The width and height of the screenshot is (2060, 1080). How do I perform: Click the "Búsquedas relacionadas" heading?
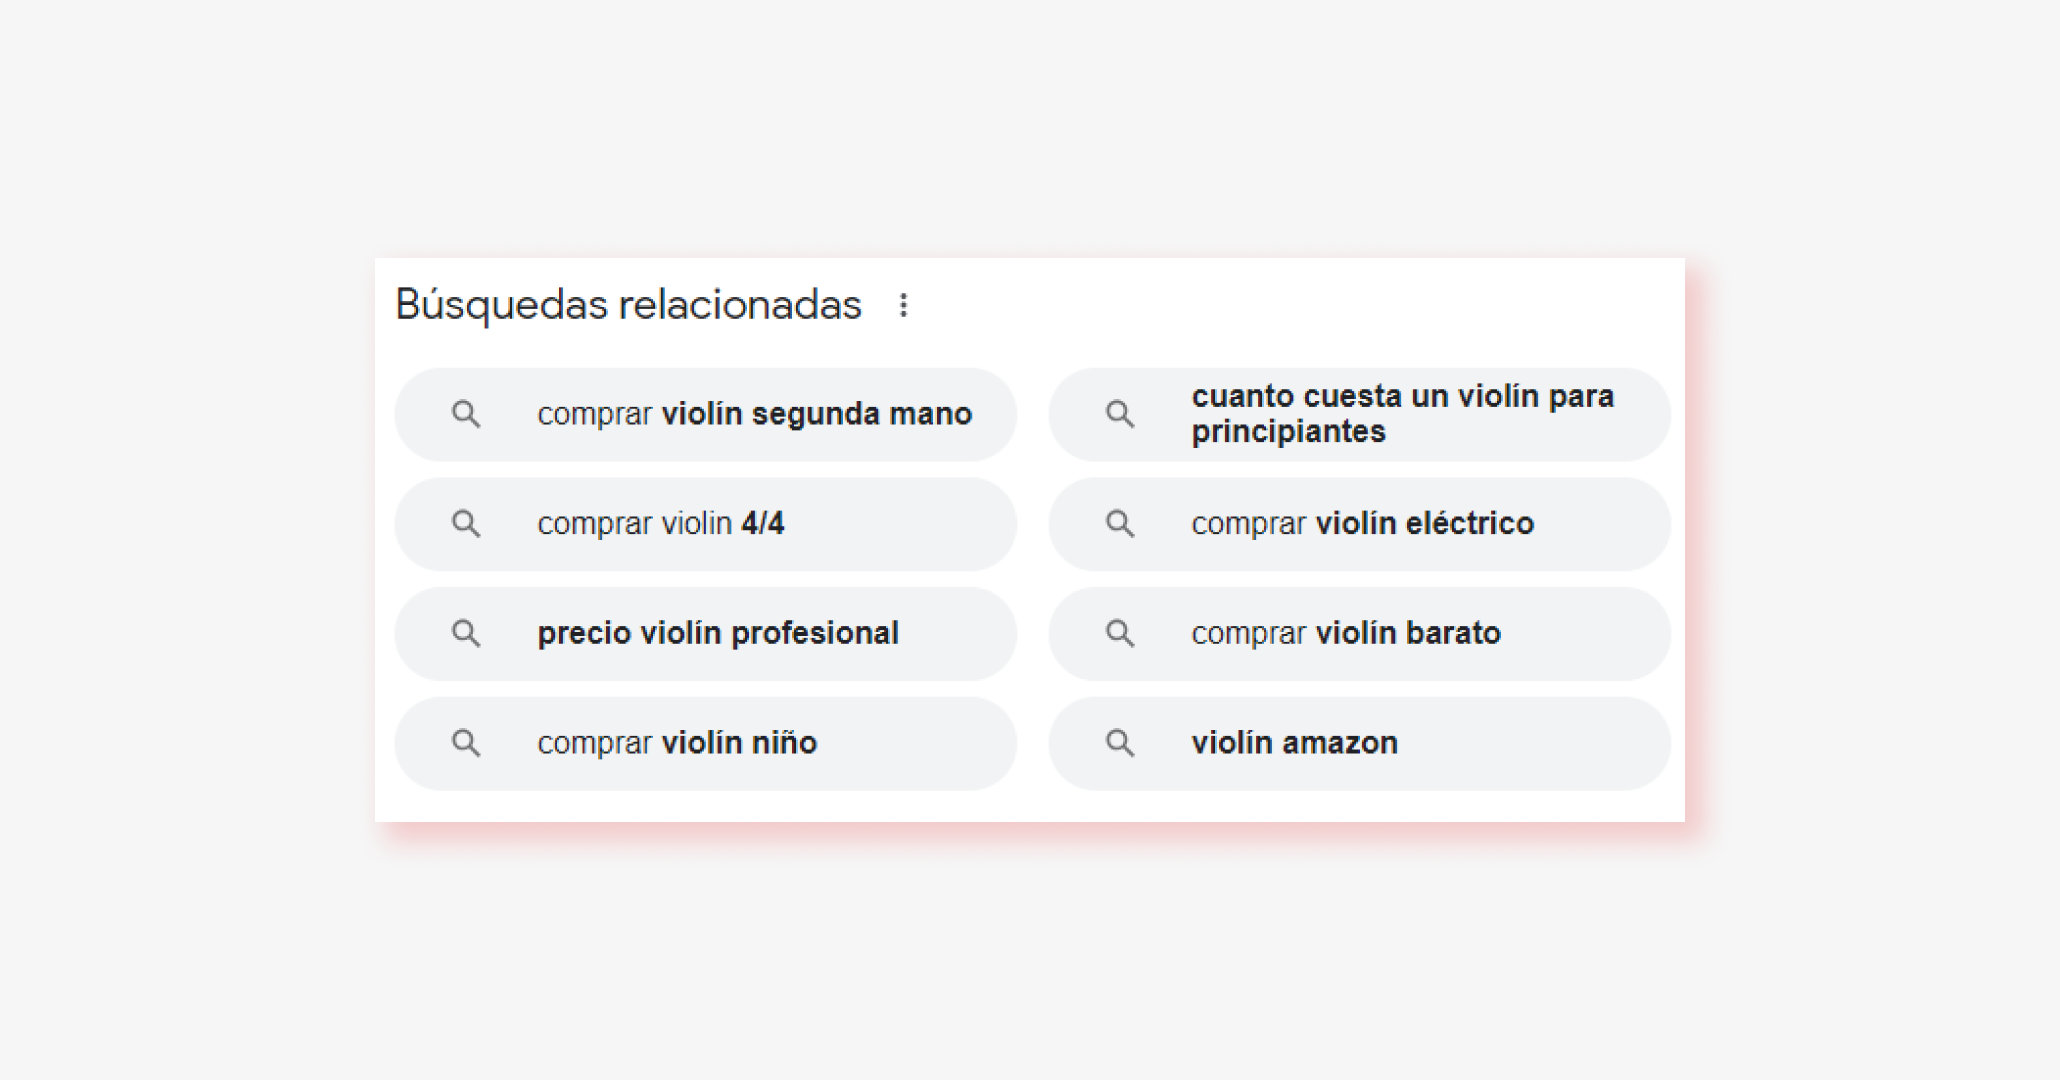click(x=629, y=306)
